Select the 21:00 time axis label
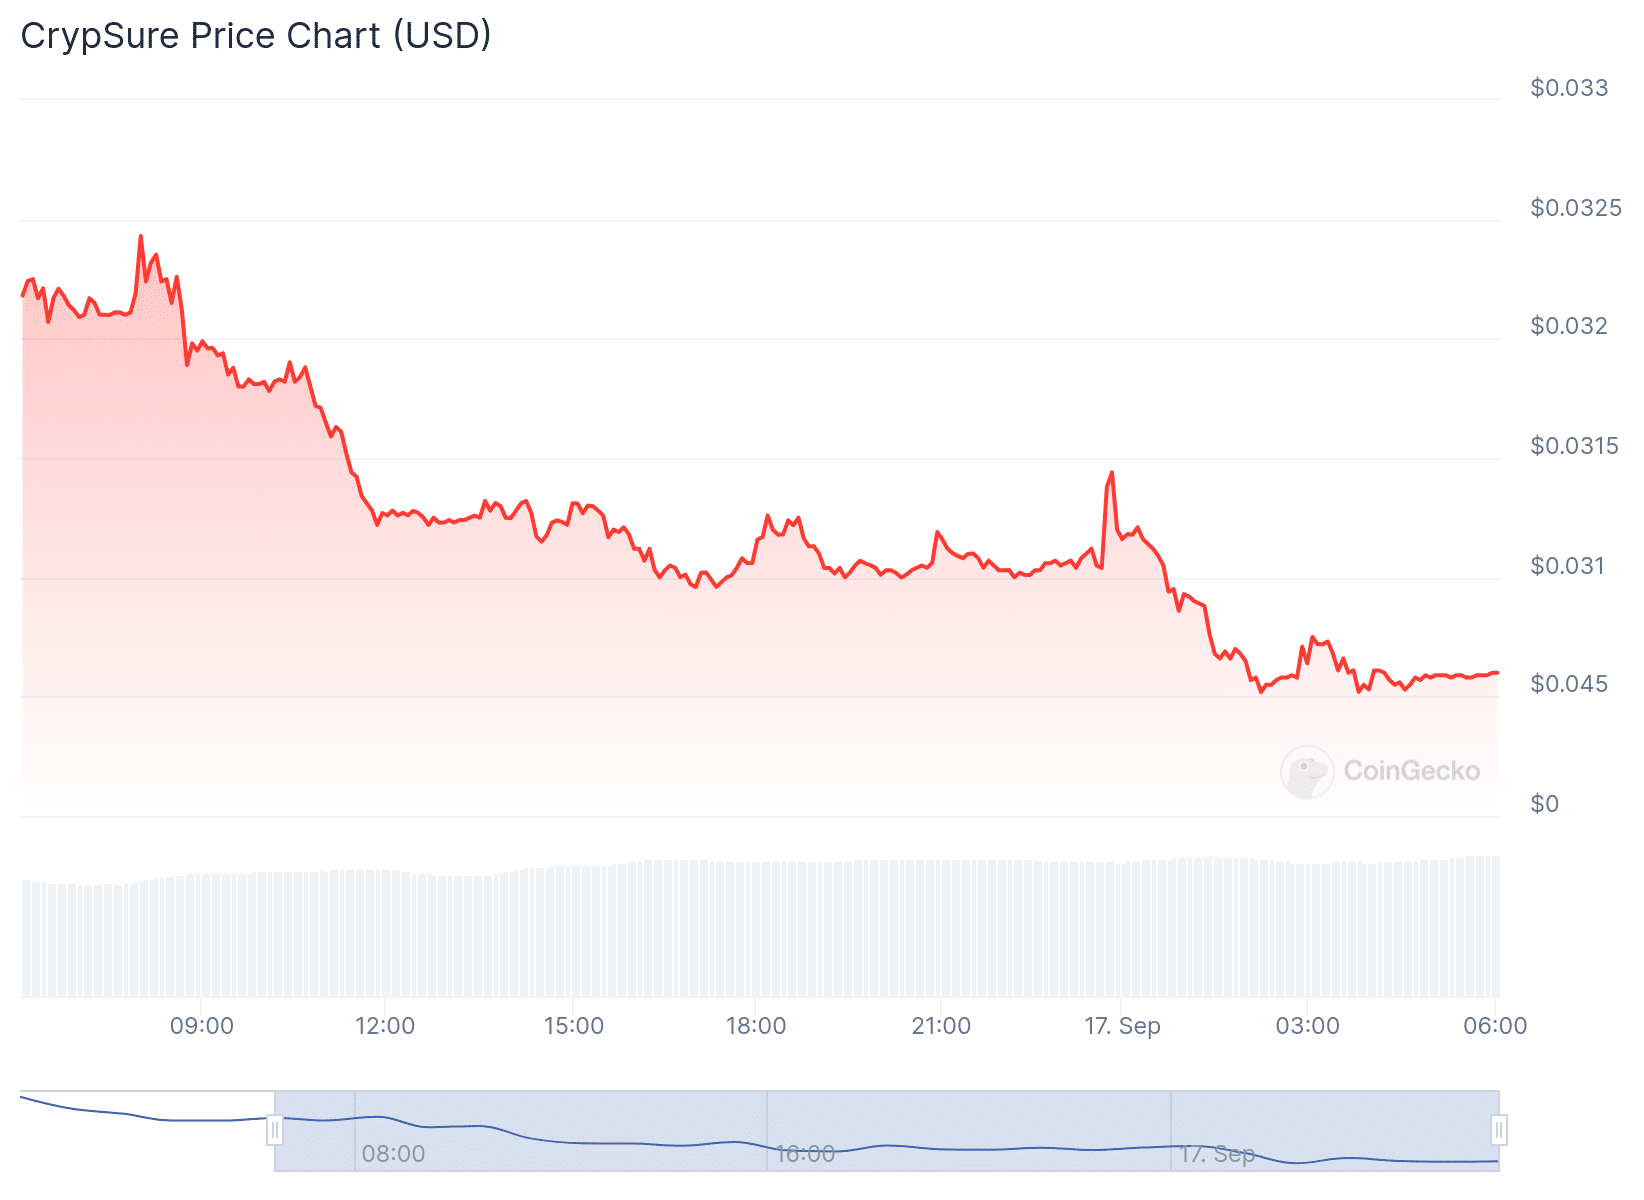This screenshot has width=1644, height=1200. pos(941,1026)
